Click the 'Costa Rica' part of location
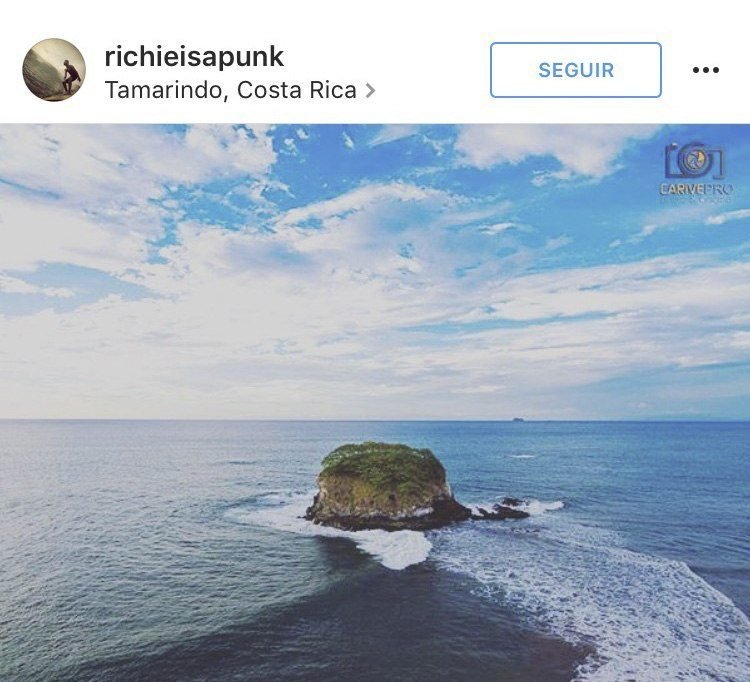The height and width of the screenshot is (682, 750). click(x=297, y=90)
